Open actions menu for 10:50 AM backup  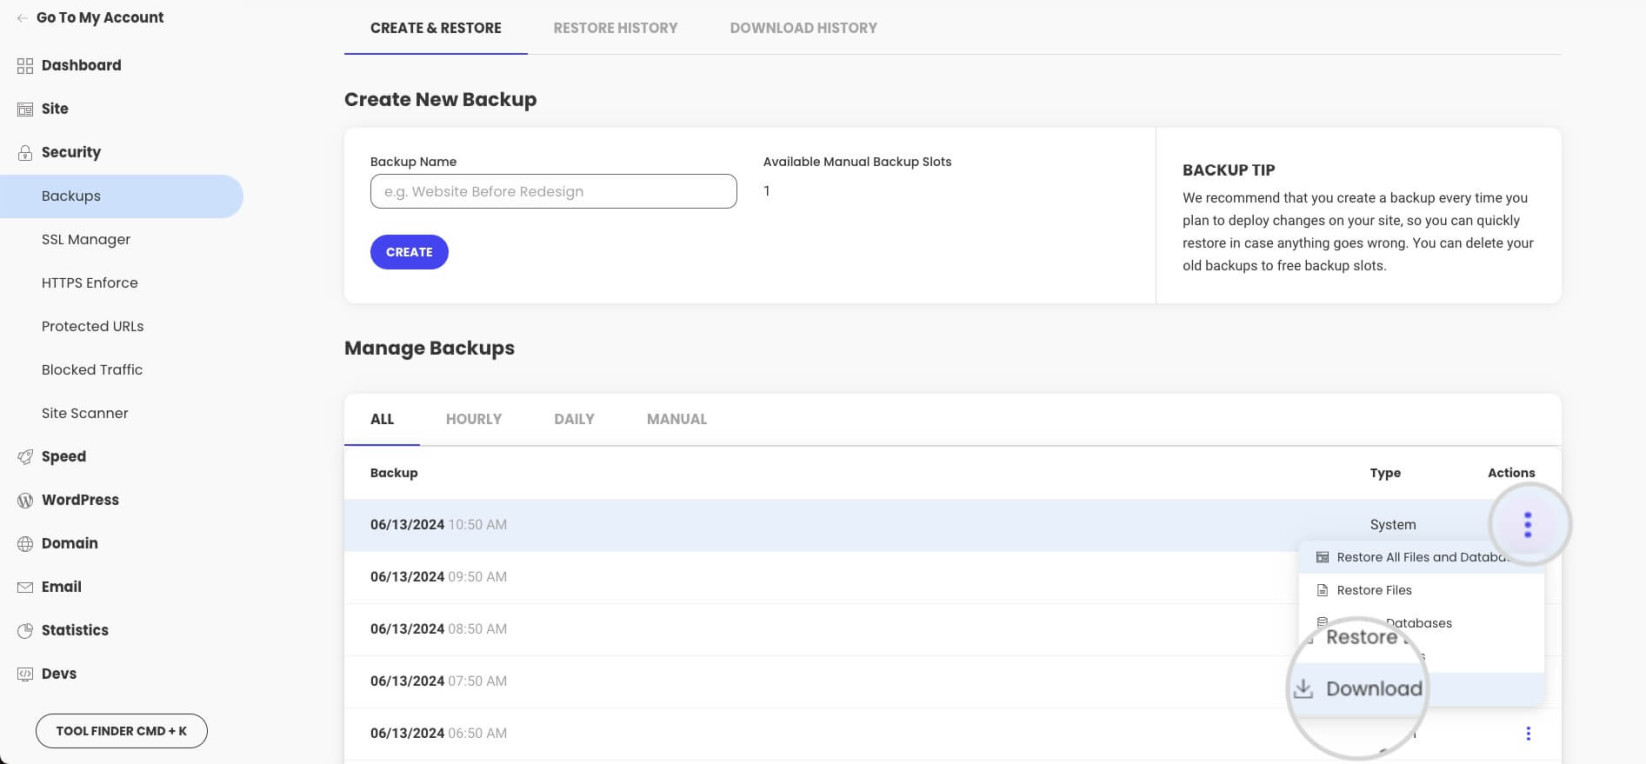point(1528,525)
